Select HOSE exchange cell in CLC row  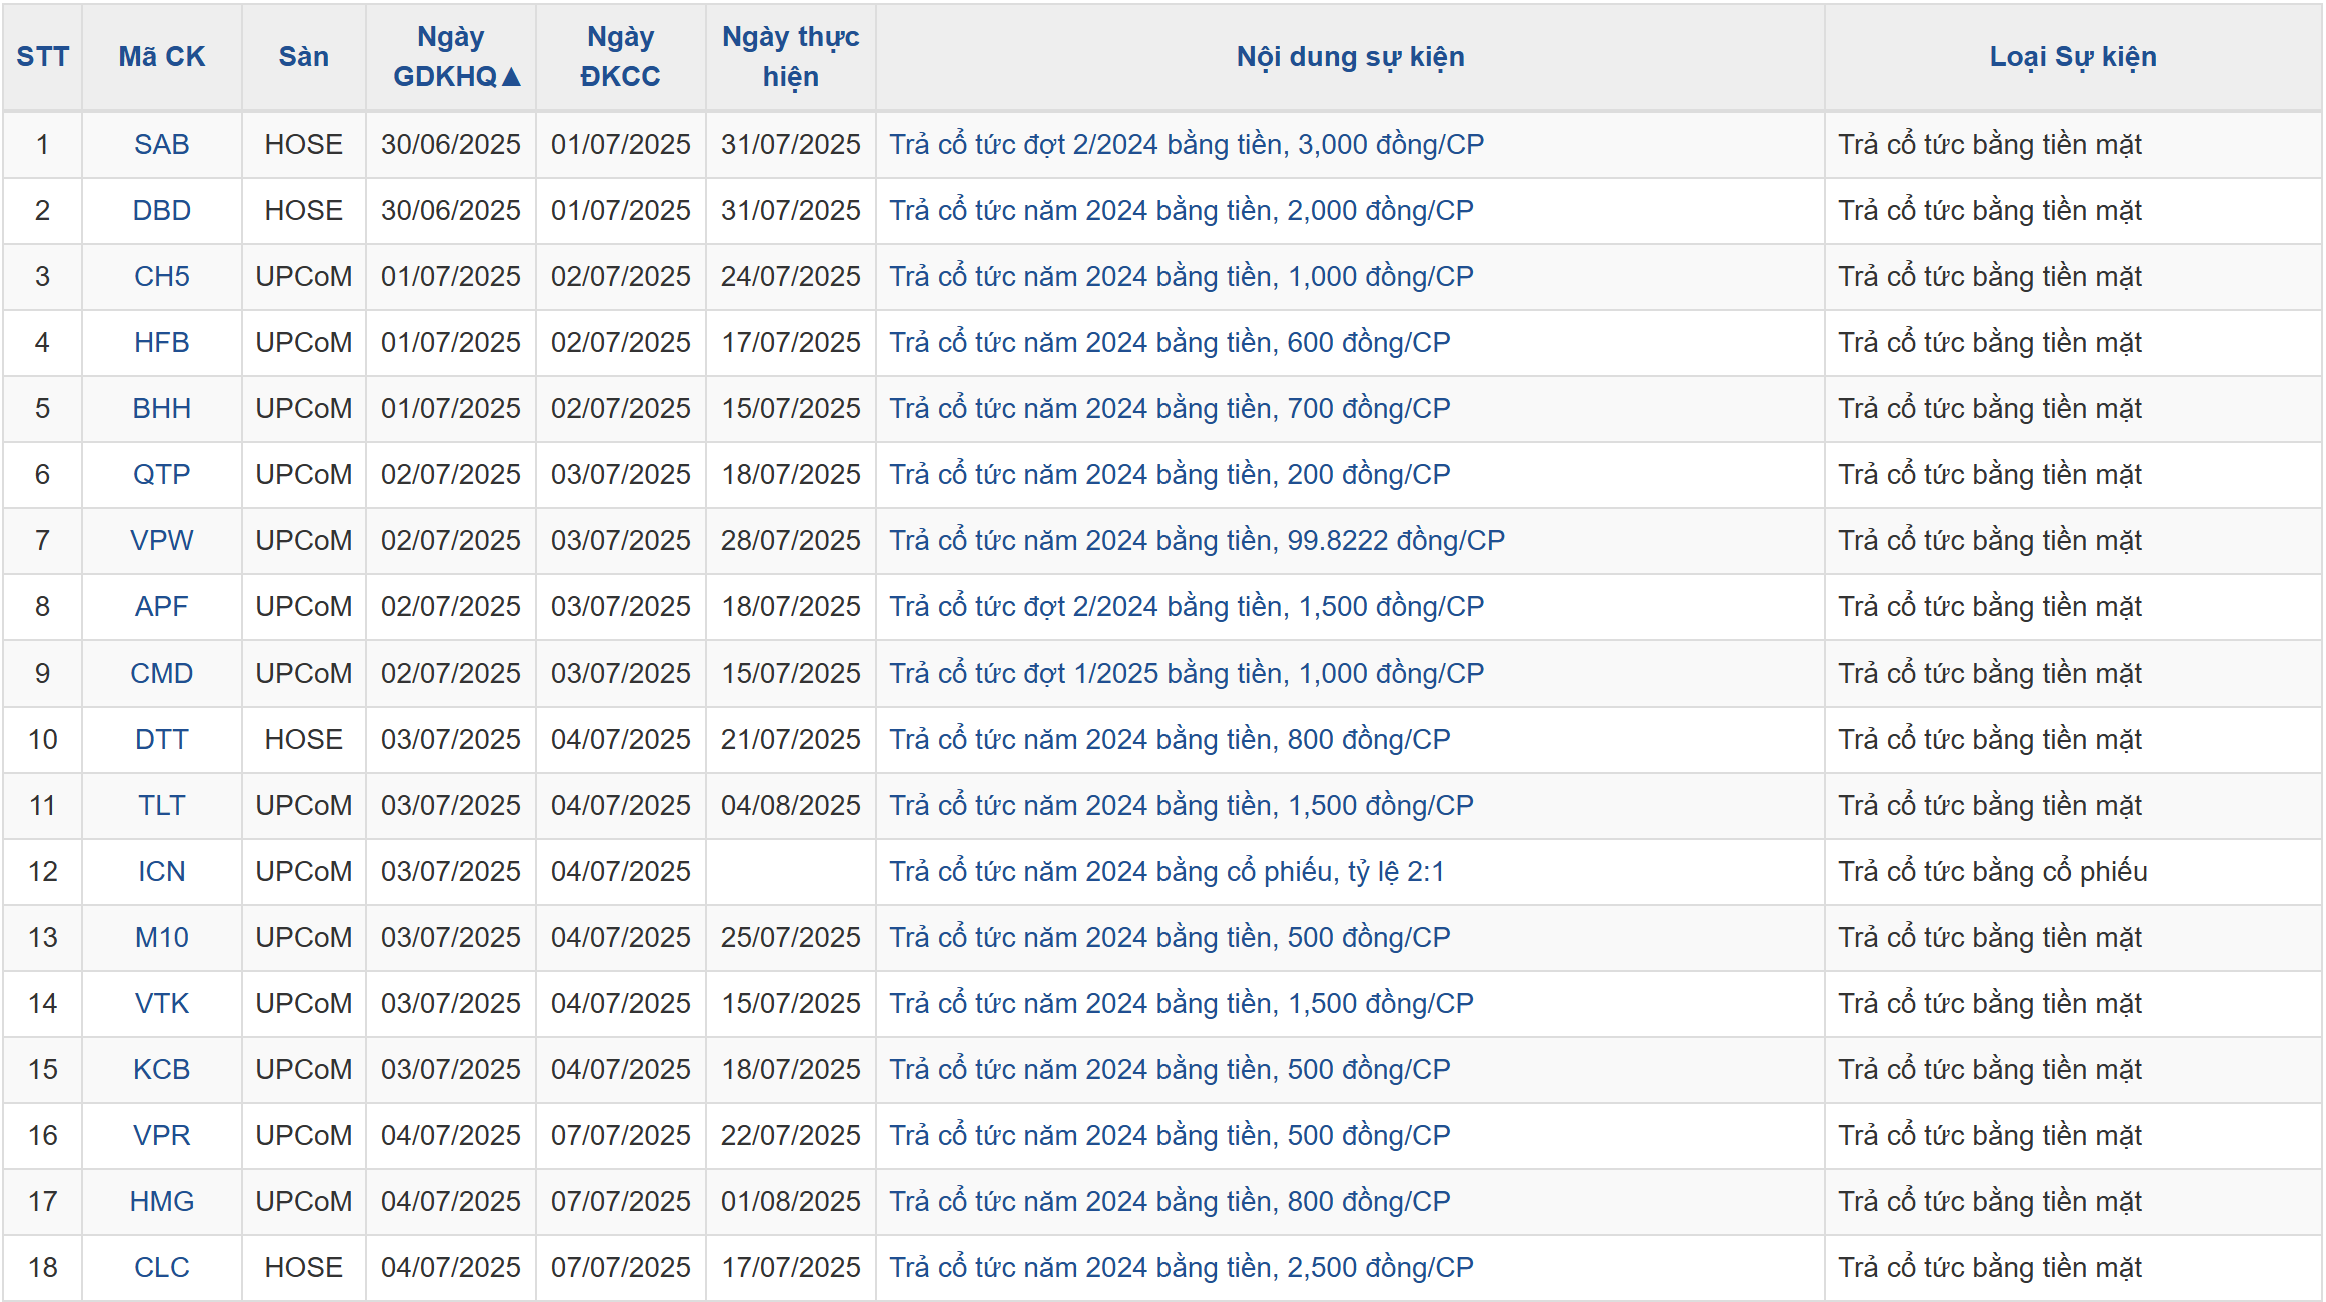point(303,1268)
